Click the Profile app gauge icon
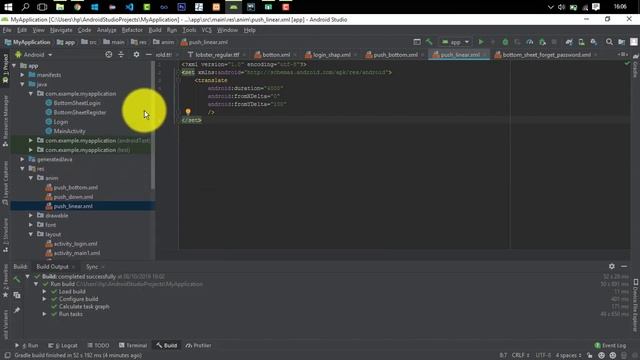This screenshot has height=360, width=640. pyautogui.click(x=530, y=42)
